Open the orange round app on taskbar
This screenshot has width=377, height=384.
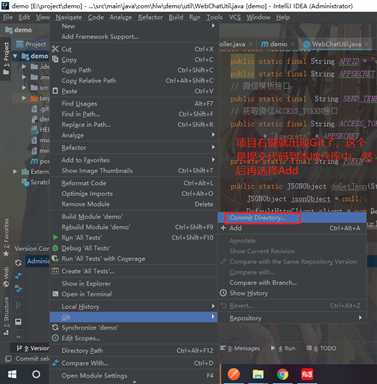click(x=234, y=374)
